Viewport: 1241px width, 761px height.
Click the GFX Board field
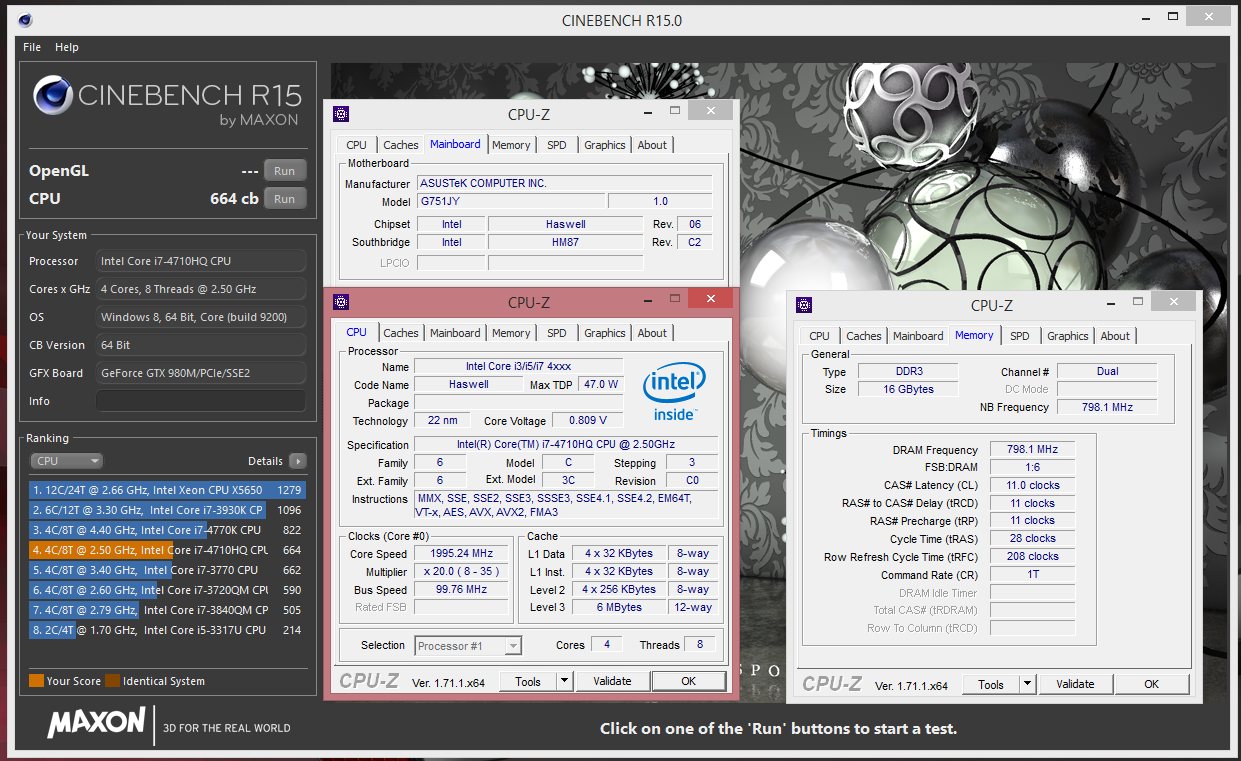tap(201, 373)
